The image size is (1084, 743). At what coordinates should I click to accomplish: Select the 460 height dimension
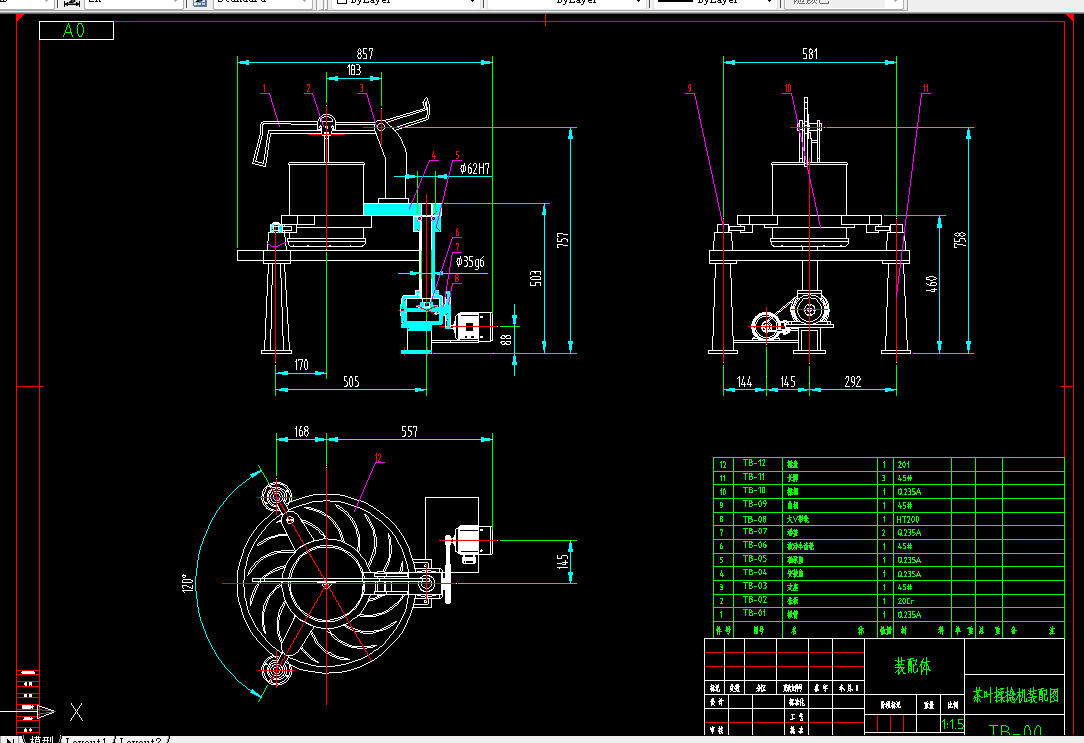pos(931,284)
